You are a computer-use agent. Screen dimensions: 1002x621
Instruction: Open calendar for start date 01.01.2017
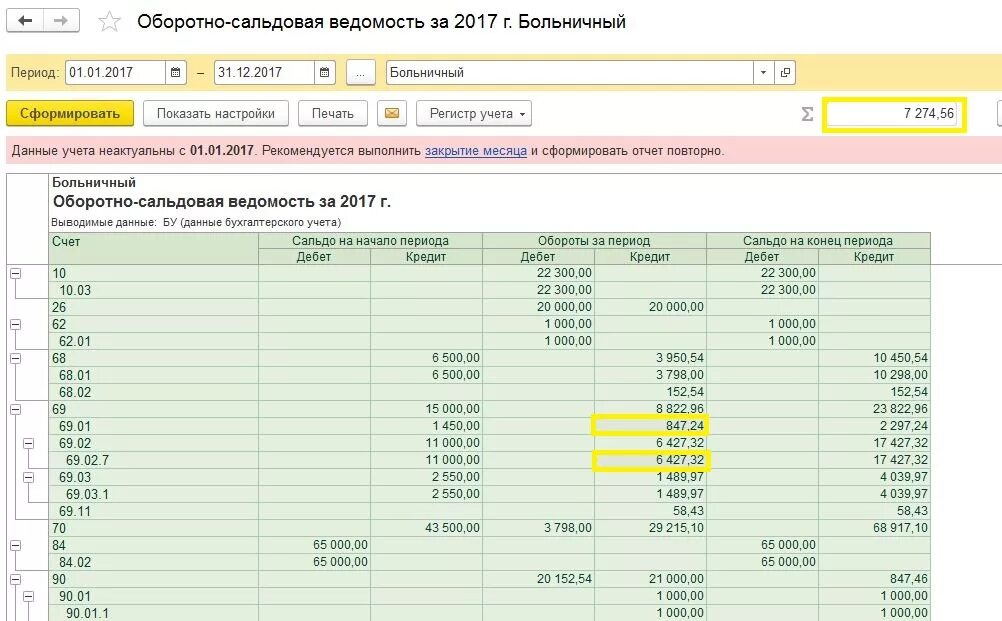(176, 72)
